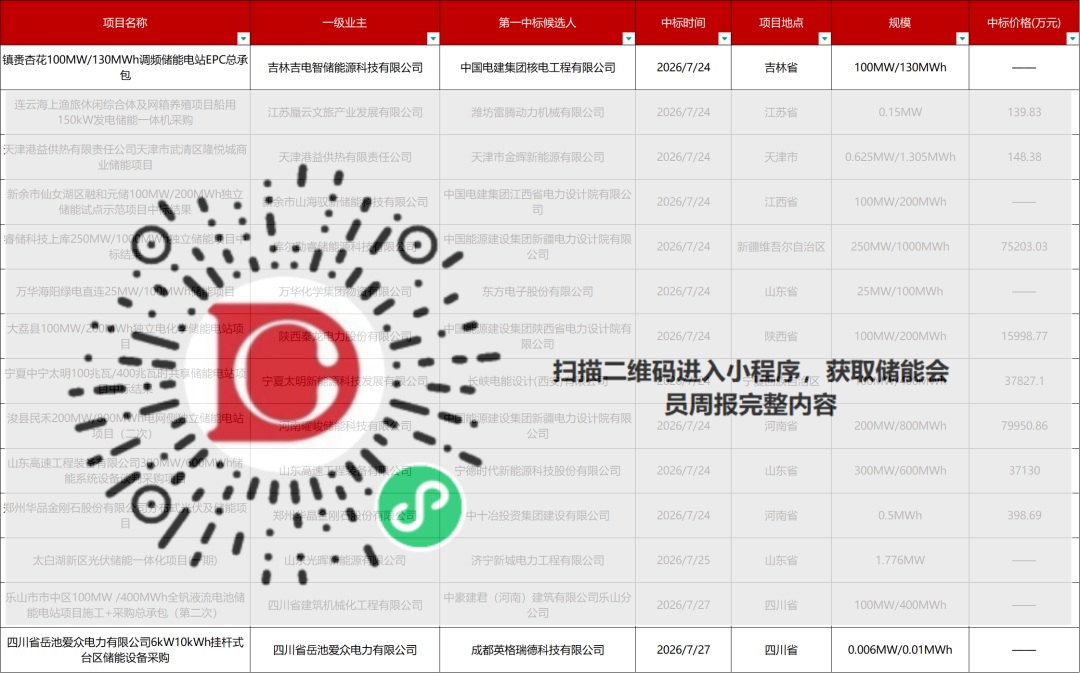Screen dimensions: 1080x673
Task: Select the 2026/7/24 date in 吉林省 row
Action: pyautogui.click(x=683, y=68)
